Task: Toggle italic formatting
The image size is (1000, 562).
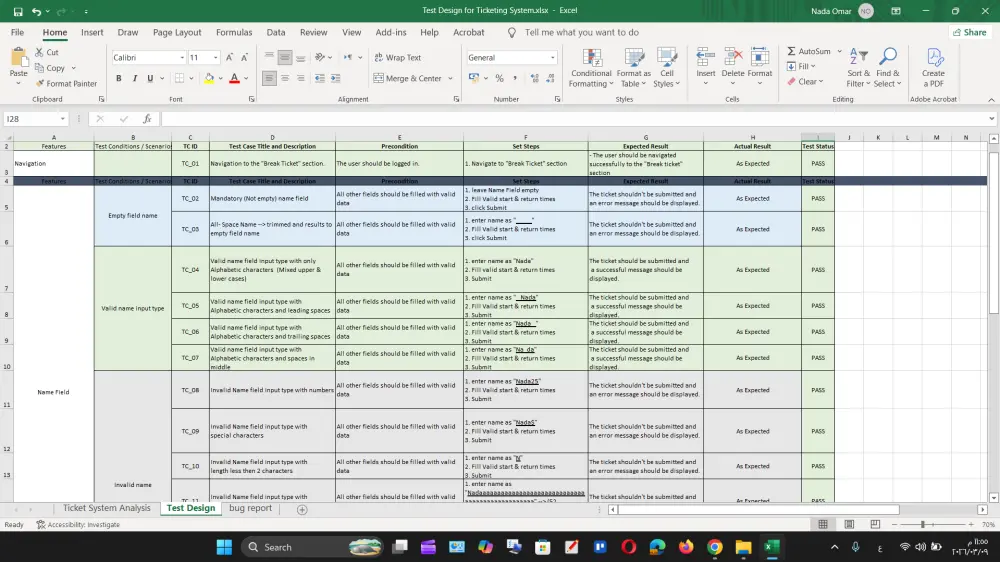Action: pos(135,78)
